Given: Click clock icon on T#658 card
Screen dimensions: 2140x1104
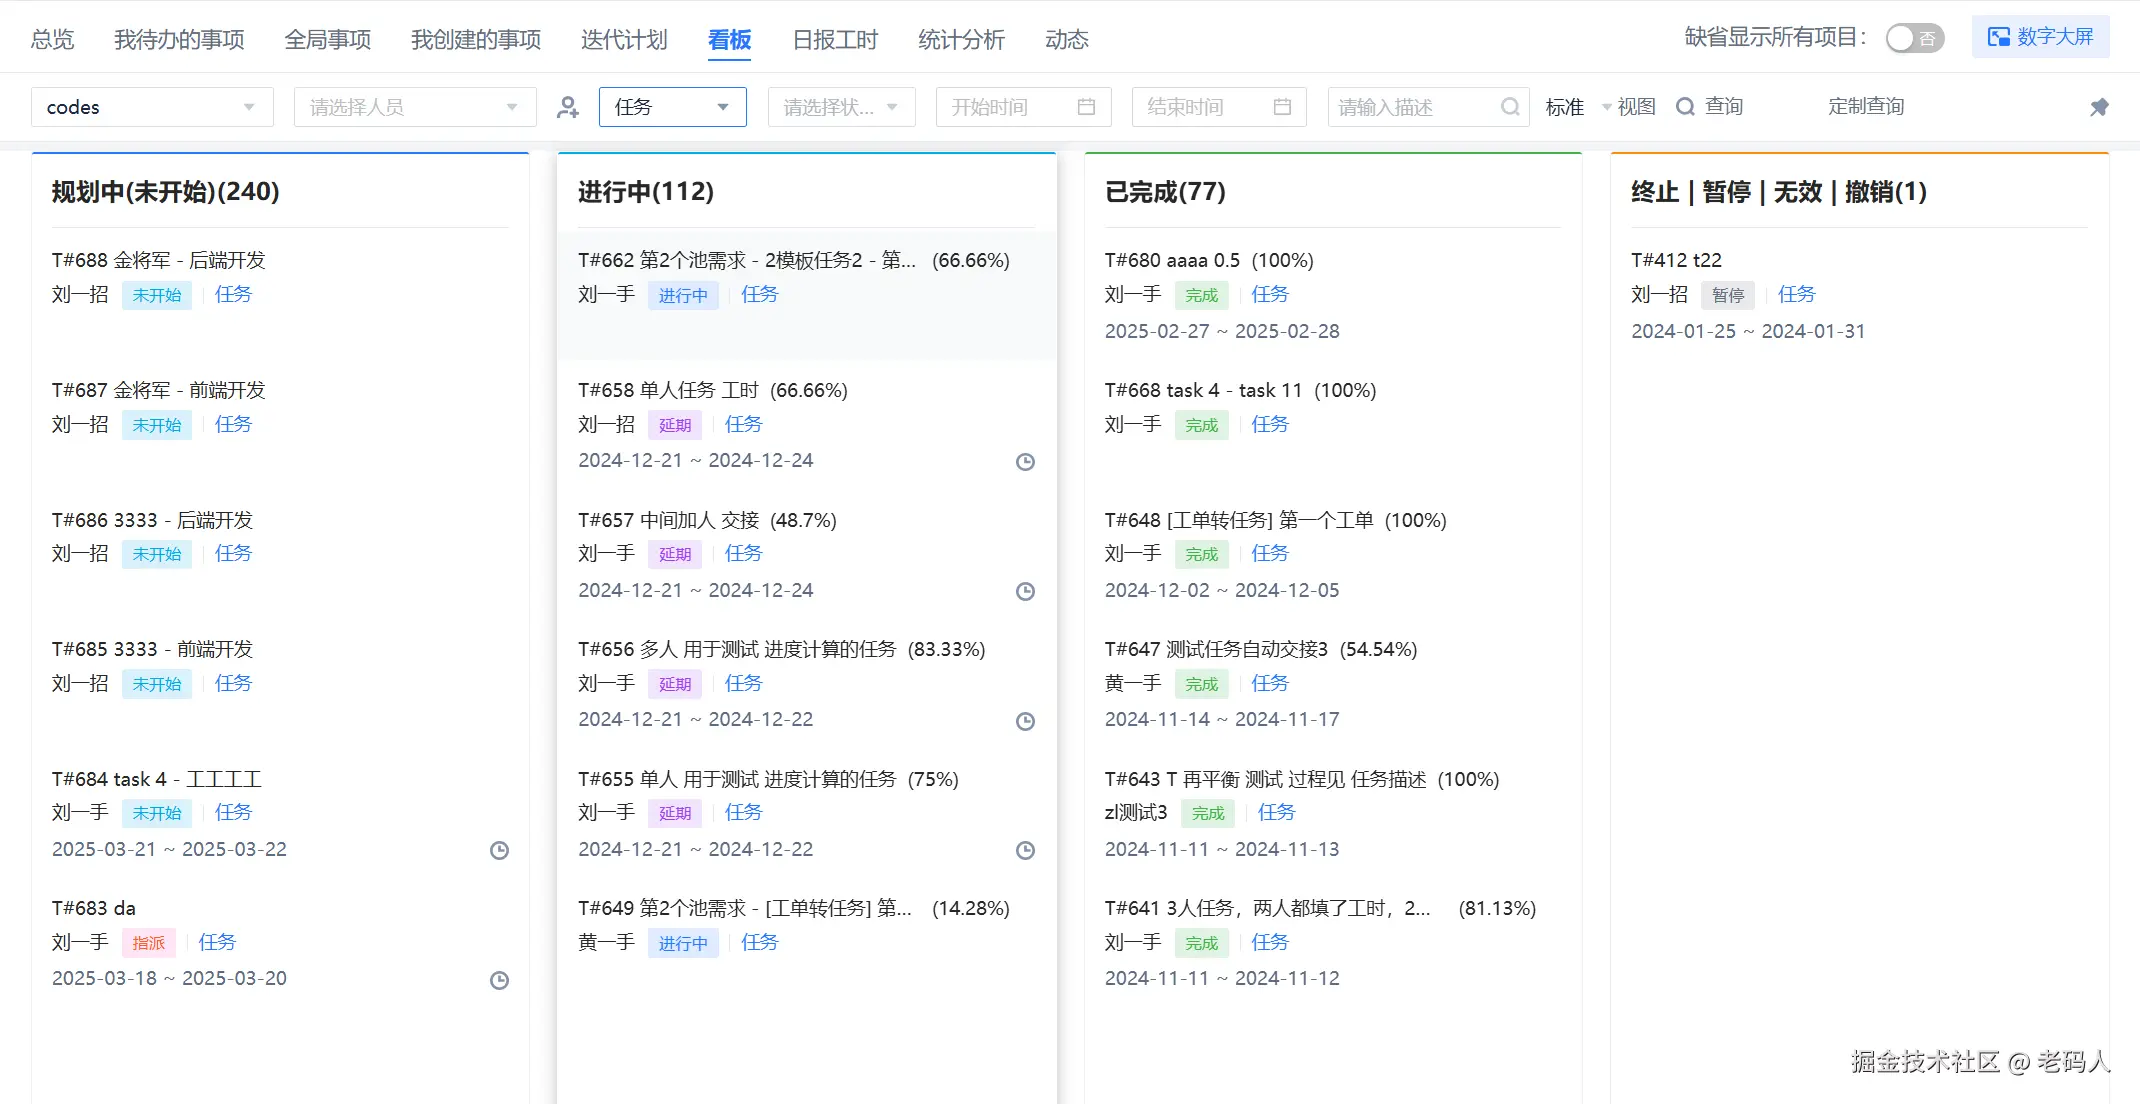Looking at the screenshot, I should click(x=1025, y=462).
